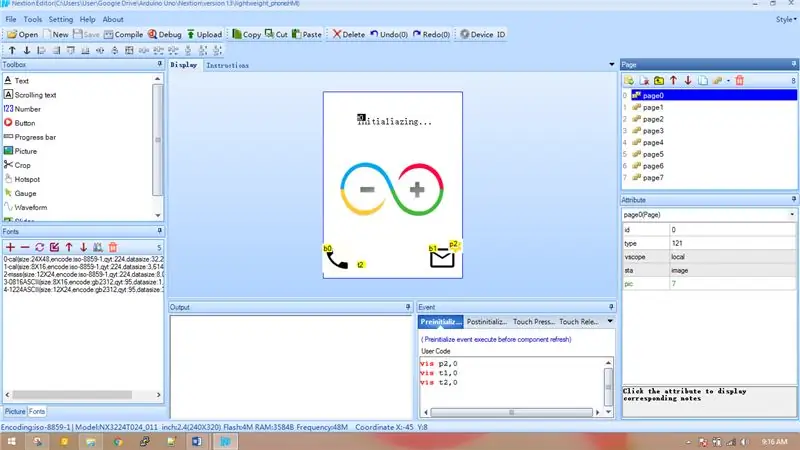Click the edit font icon in Fonts panel
This screenshot has height=450, width=800.
(54, 247)
